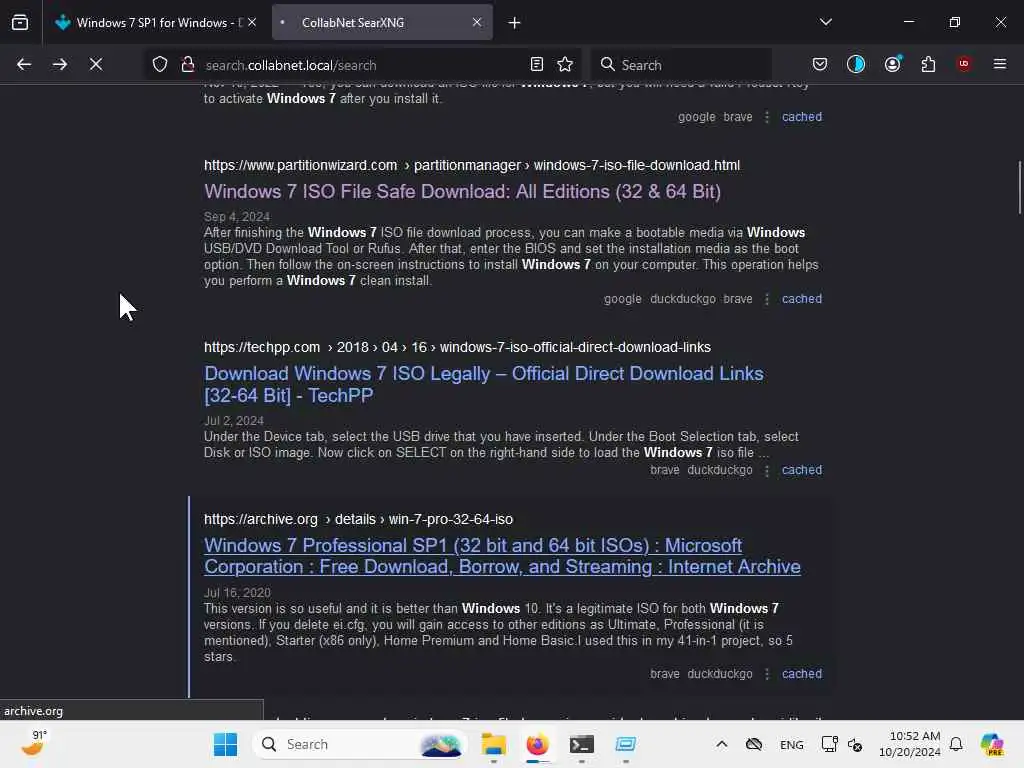This screenshot has width=1024, height=768.
Task: Click the toolbar Search field
Action: 681,65
